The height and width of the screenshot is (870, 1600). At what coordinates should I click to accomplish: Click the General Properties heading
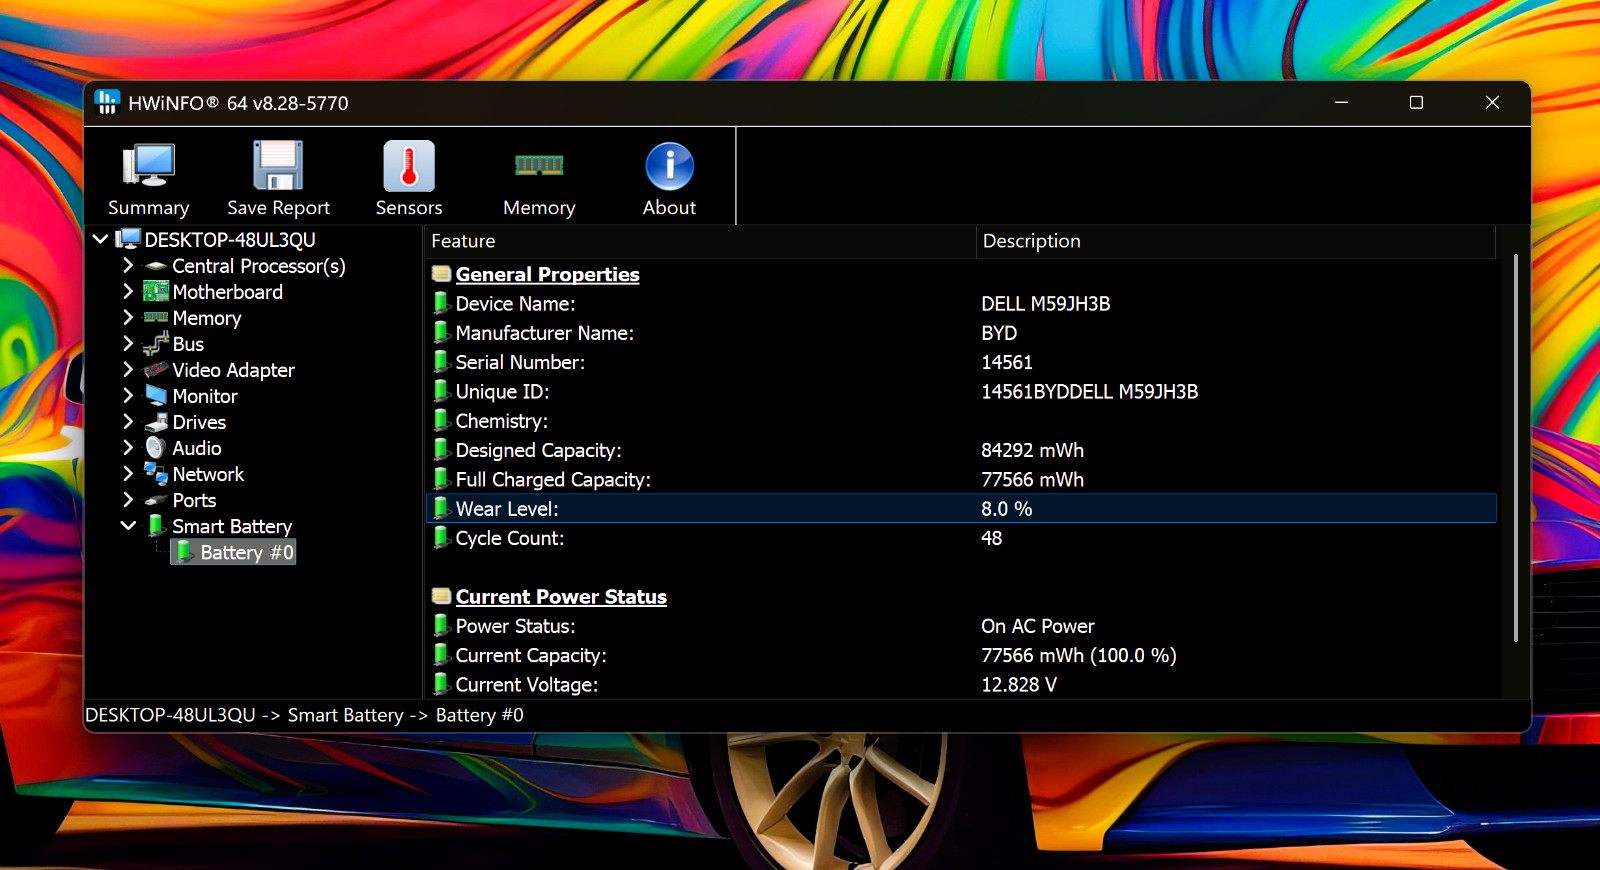(547, 274)
